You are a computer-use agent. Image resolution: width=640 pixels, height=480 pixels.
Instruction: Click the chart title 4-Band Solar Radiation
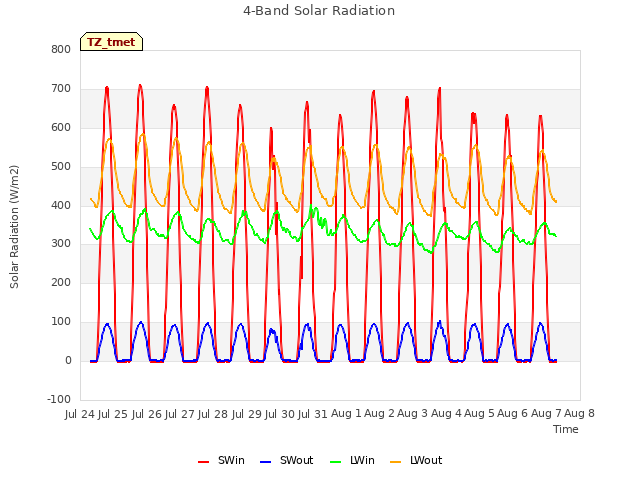click(x=319, y=11)
